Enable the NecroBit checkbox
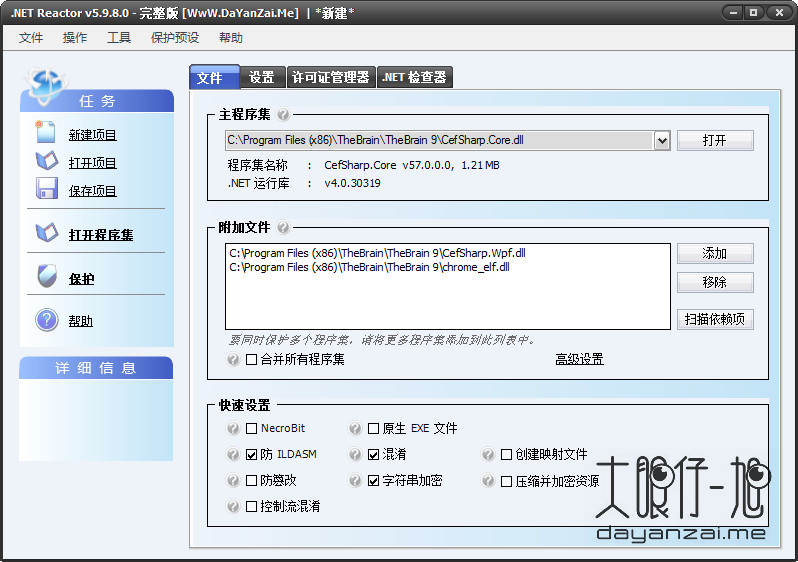Image resolution: width=798 pixels, height=562 pixels. pos(251,428)
